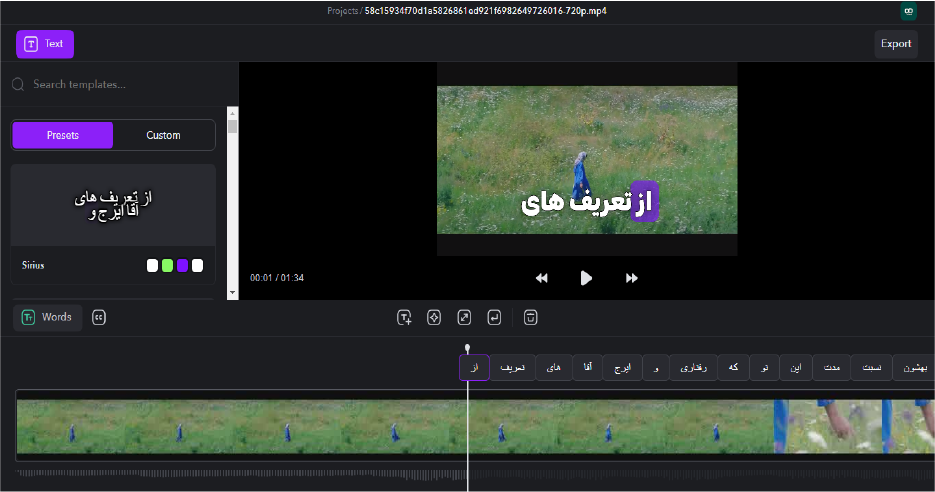Image resolution: width=935 pixels, height=492 pixels.
Task: Switch to captions (CC) mode icon
Action: [x=99, y=317]
